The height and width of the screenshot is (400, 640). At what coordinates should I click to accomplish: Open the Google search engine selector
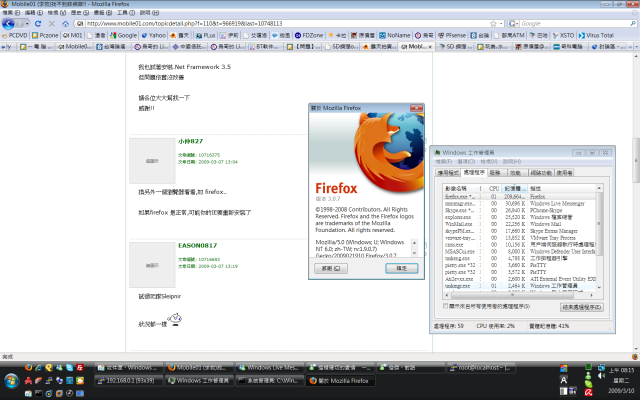click(514, 24)
